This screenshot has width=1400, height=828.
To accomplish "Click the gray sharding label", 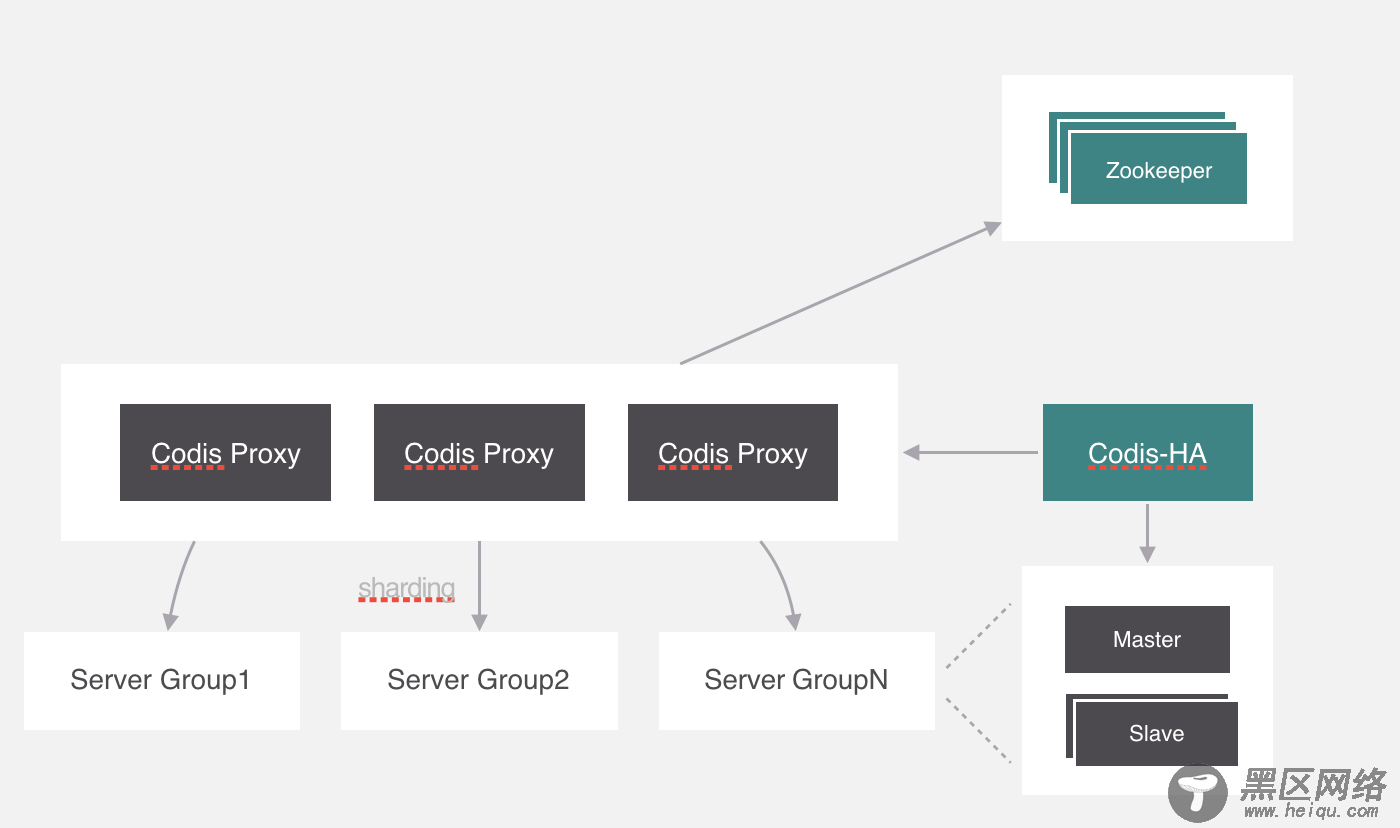I will pos(406,588).
